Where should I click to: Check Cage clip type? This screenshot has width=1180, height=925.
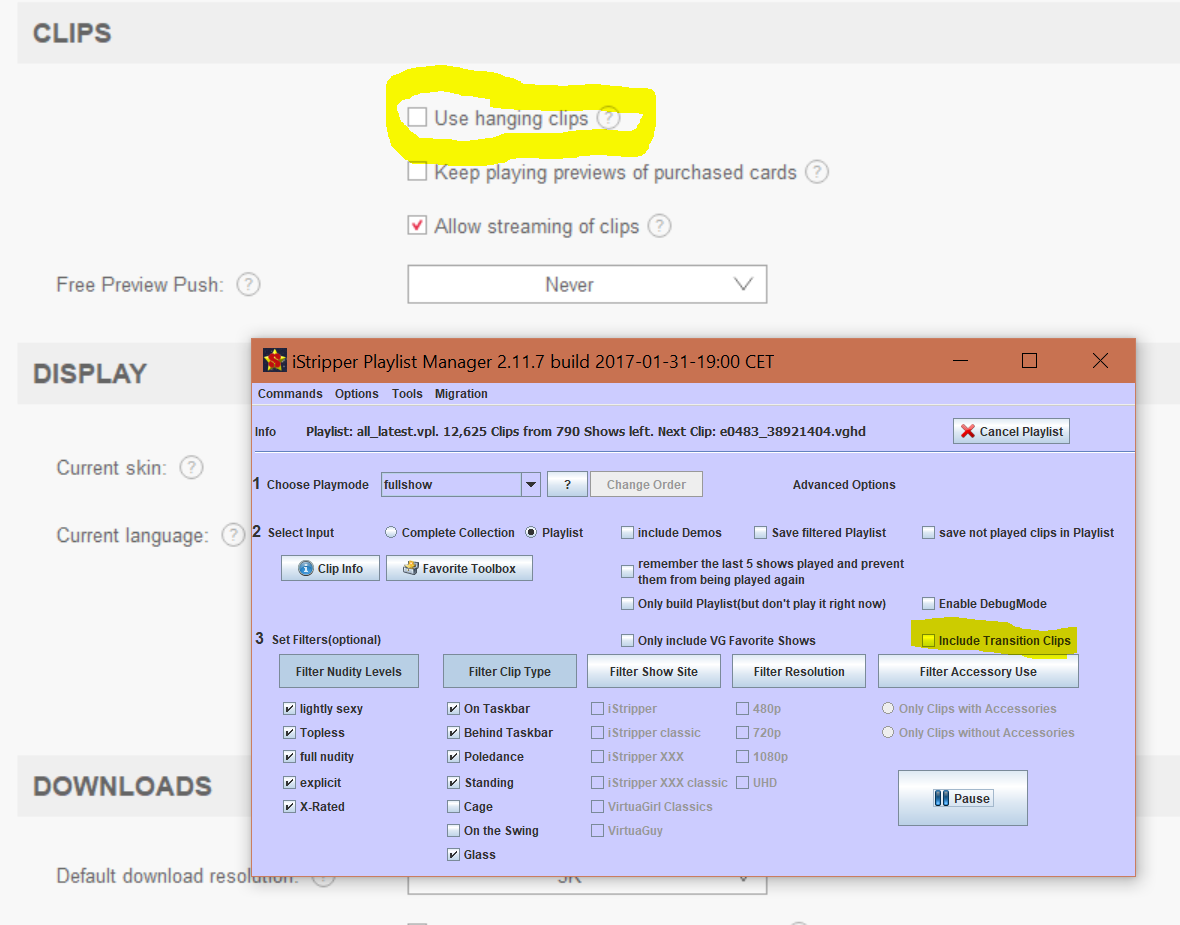(453, 807)
